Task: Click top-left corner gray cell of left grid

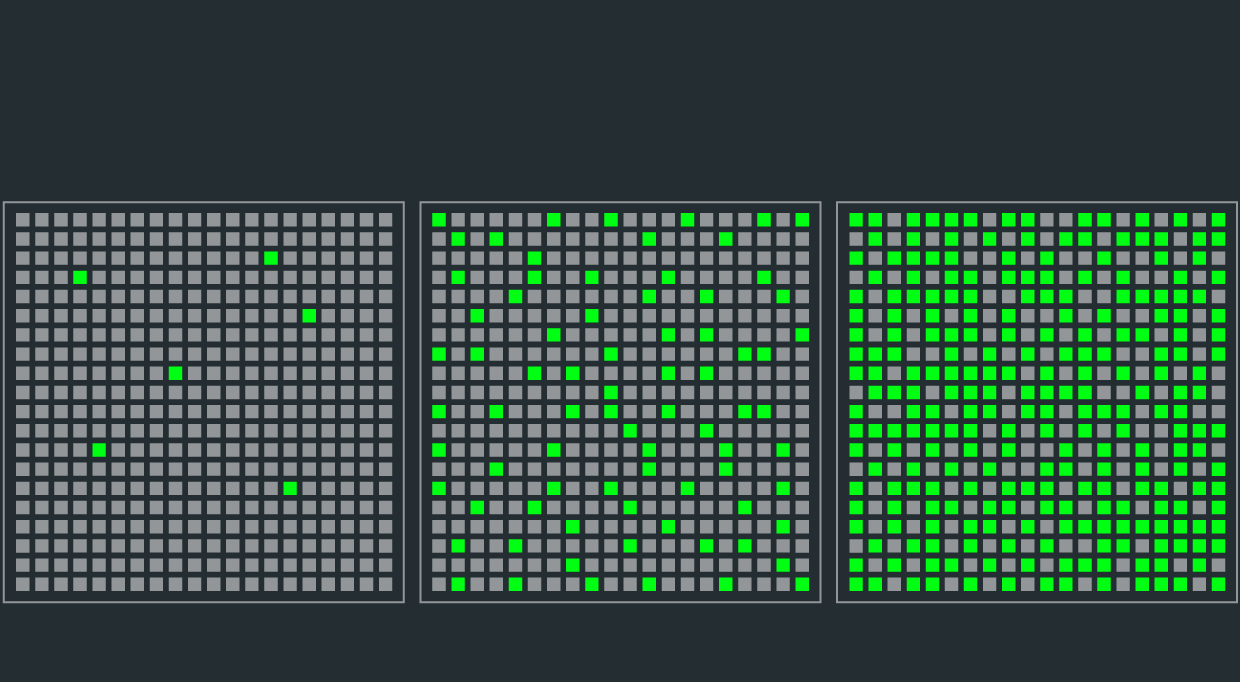Action: [23, 220]
